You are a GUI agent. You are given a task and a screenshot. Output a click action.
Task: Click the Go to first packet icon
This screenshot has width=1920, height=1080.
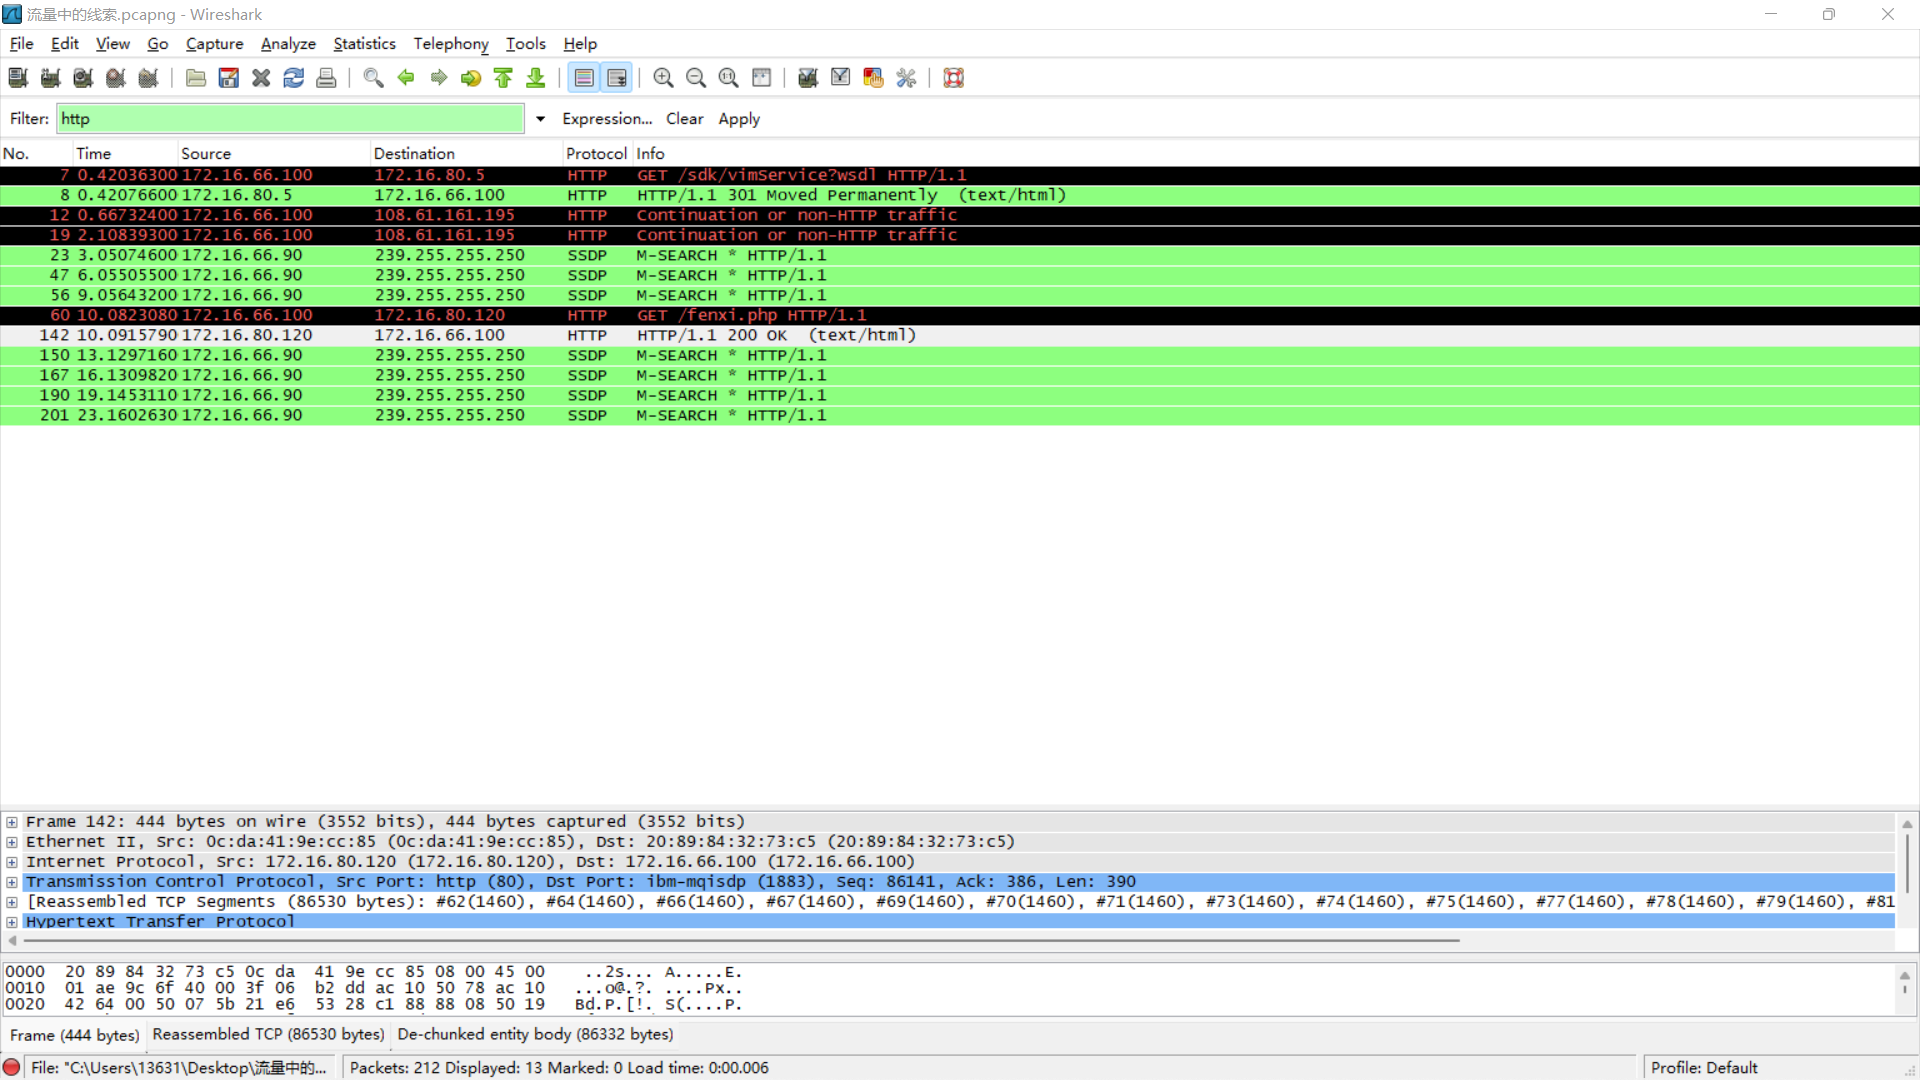click(x=503, y=78)
